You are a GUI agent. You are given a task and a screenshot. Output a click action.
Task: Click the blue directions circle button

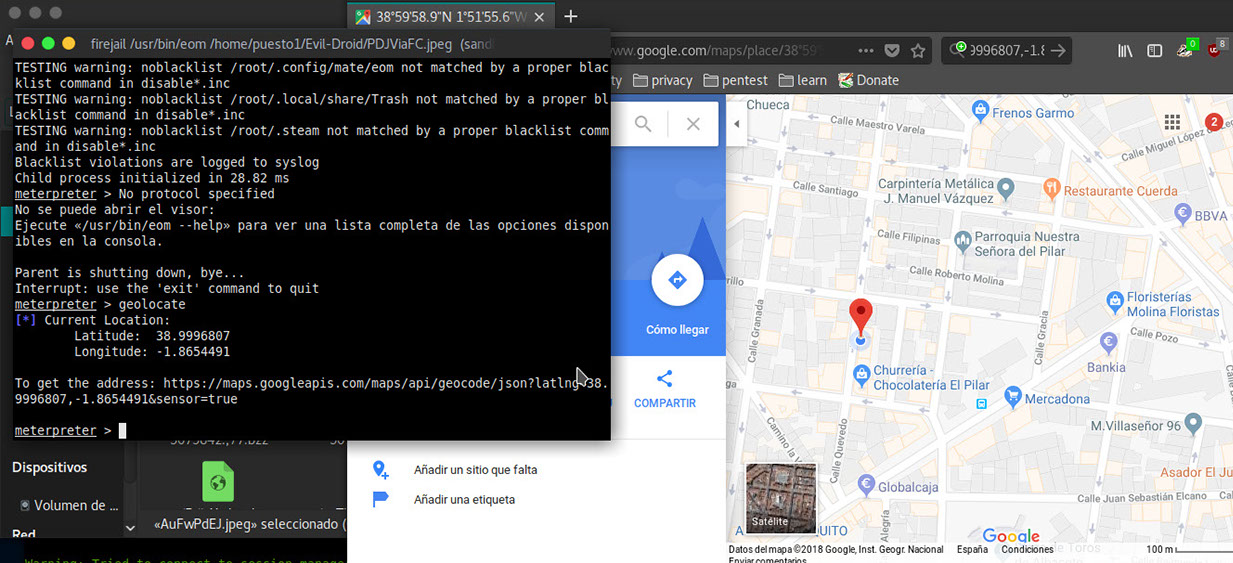[x=677, y=280]
